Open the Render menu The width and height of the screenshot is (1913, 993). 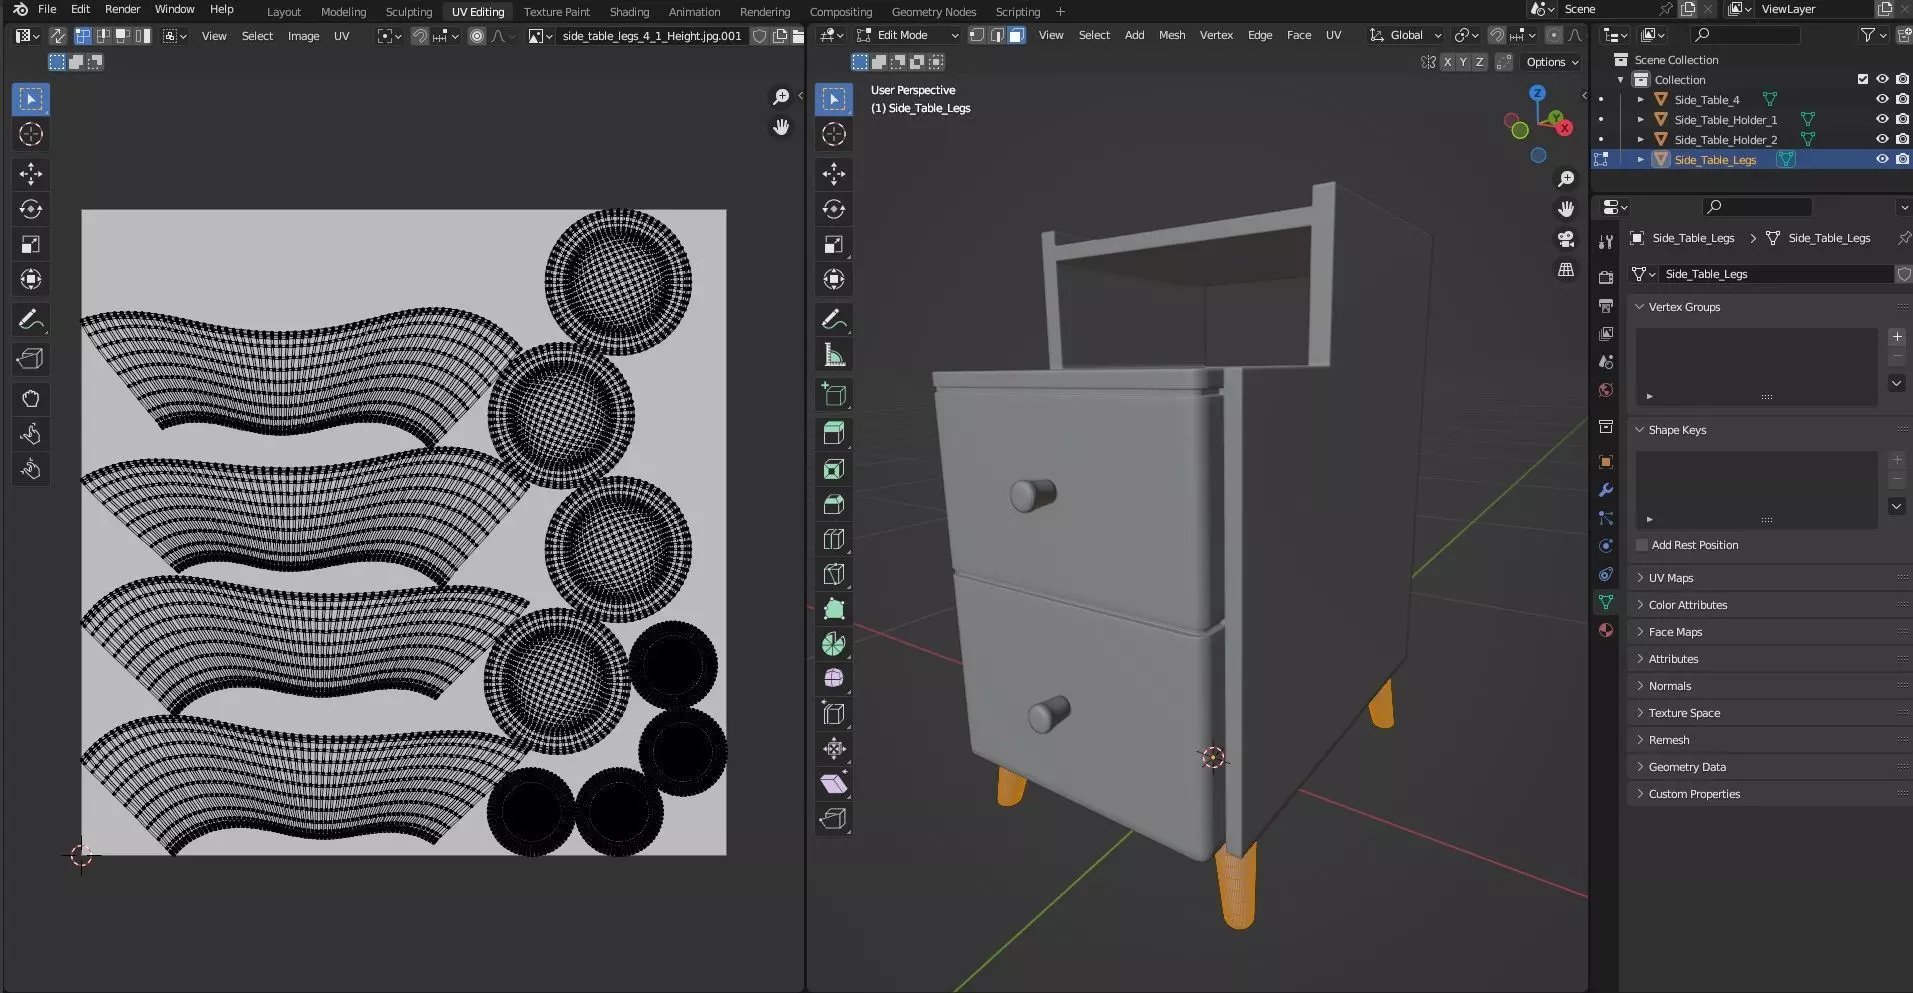[122, 9]
